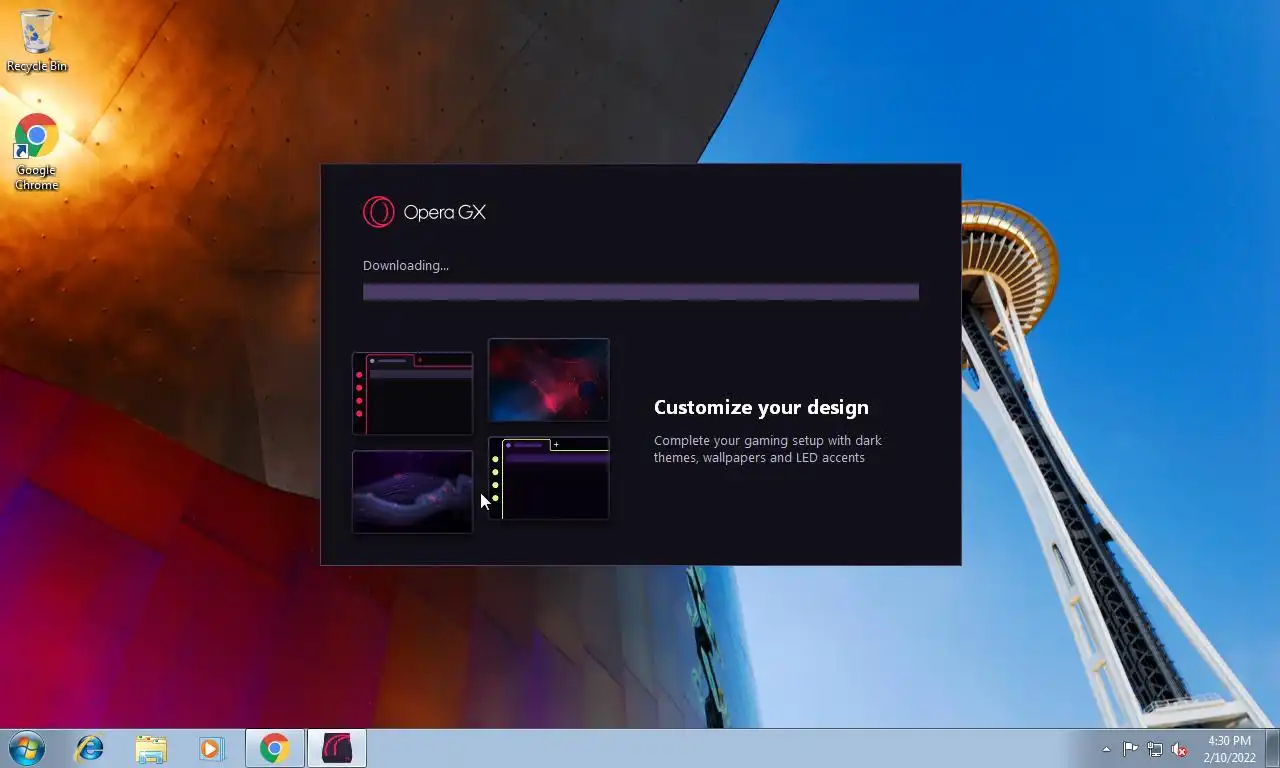
Task: Open Windows Media Player from the taskbar
Action: (x=211, y=748)
